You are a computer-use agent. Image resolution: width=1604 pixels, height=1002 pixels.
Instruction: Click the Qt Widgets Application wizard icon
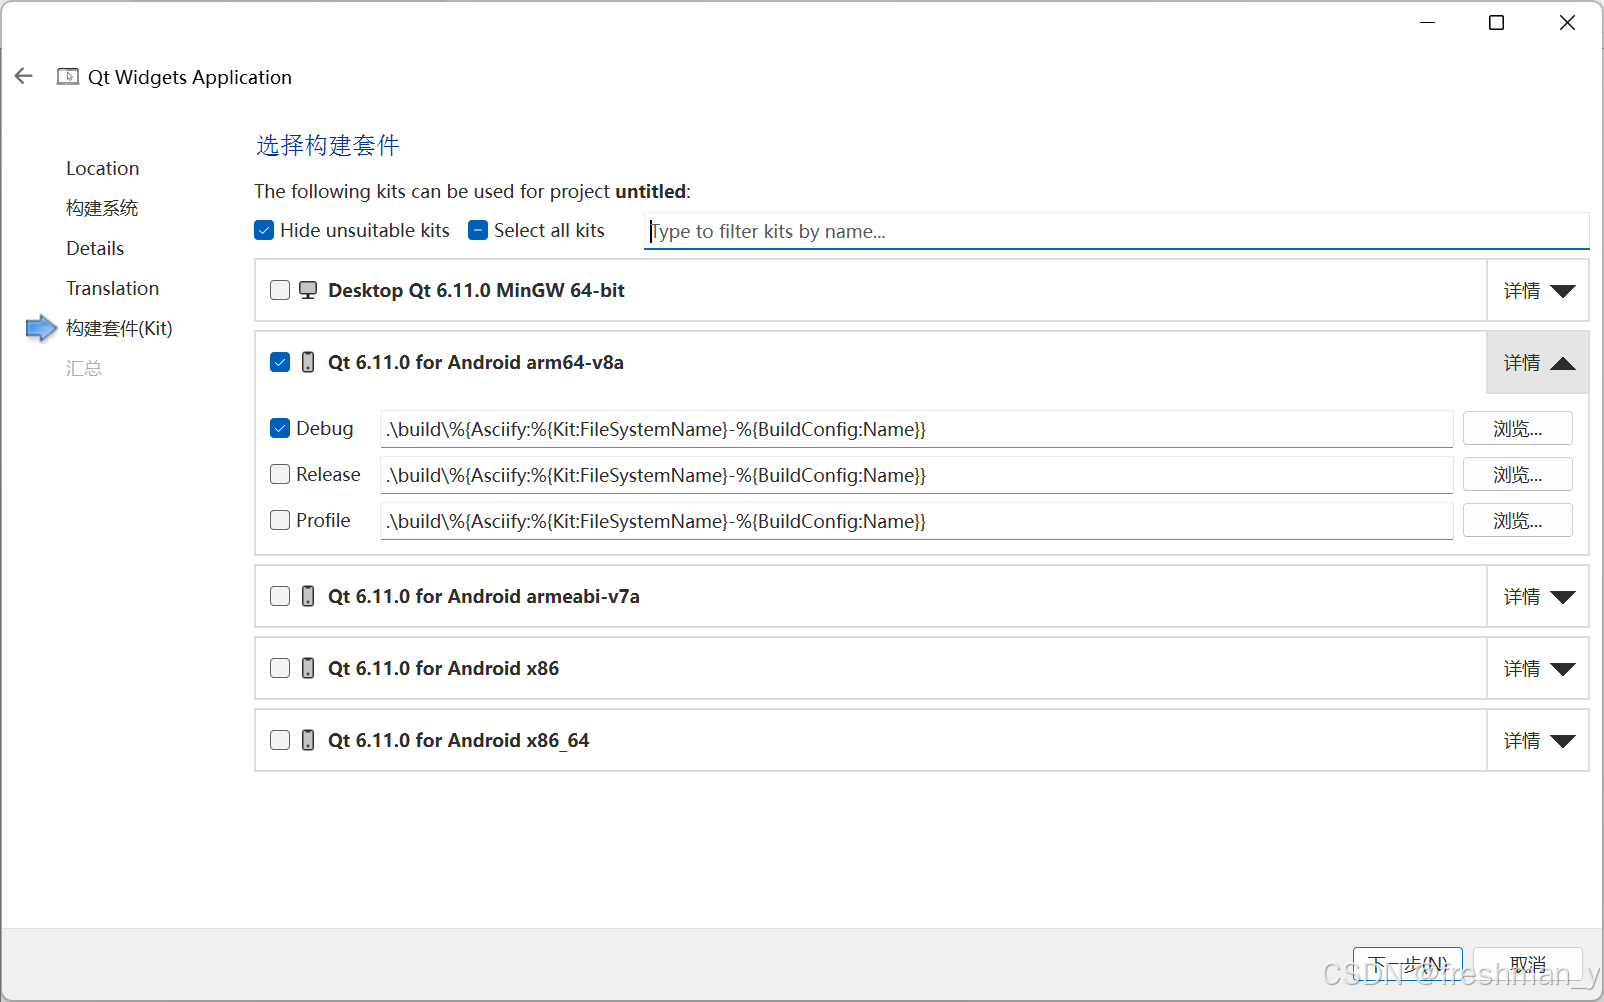coord(68,76)
